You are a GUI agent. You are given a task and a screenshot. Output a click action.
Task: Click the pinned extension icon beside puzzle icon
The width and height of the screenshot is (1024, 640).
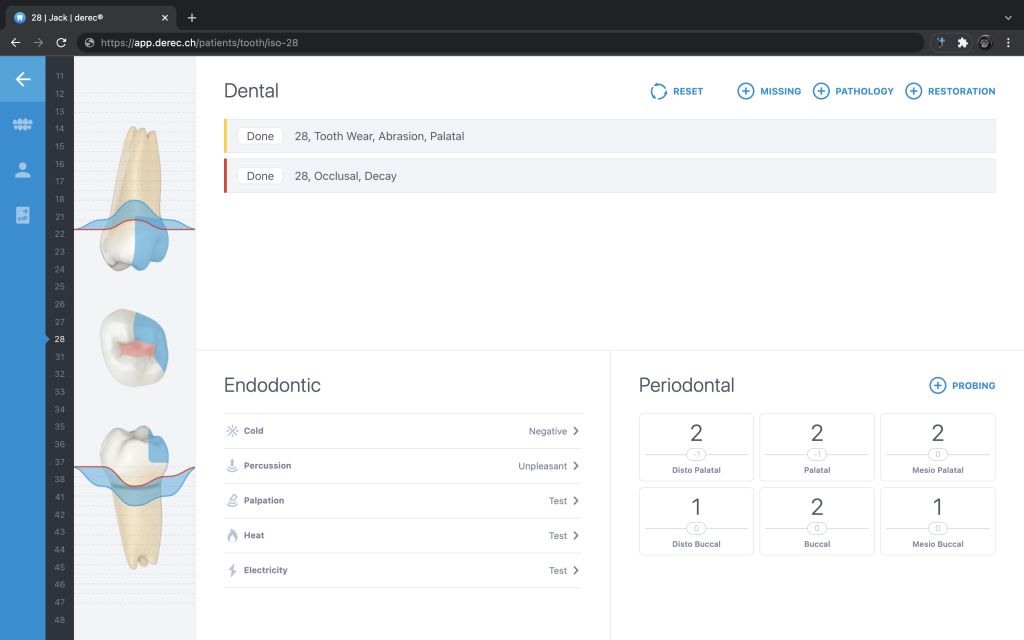(940, 42)
